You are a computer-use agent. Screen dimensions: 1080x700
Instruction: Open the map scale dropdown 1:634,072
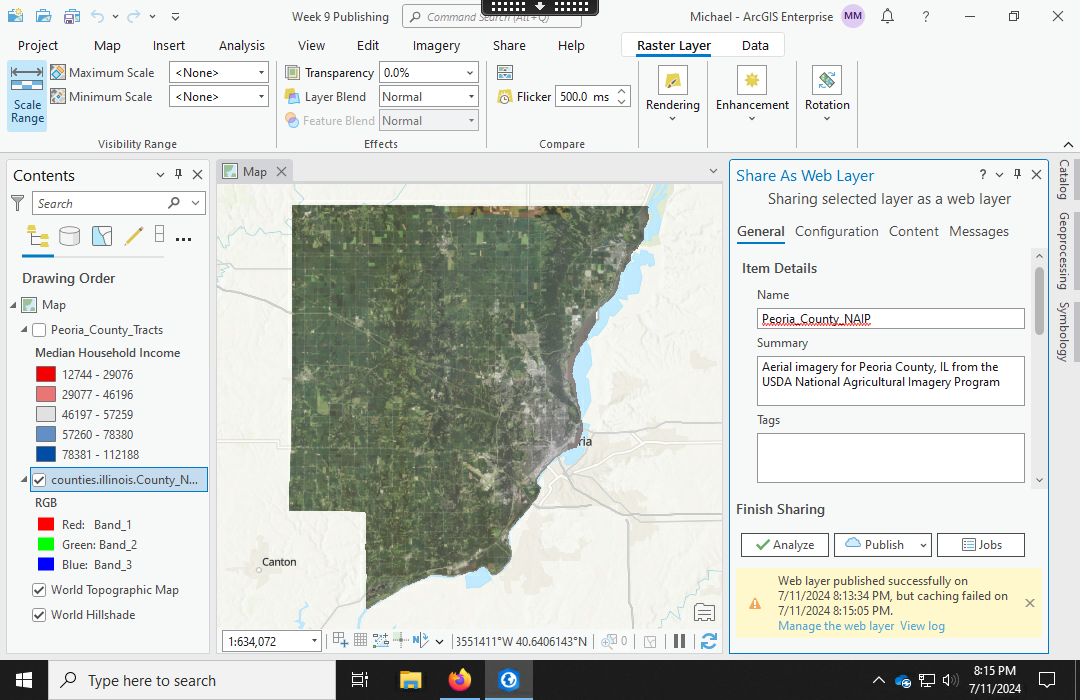tap(314, 641)
